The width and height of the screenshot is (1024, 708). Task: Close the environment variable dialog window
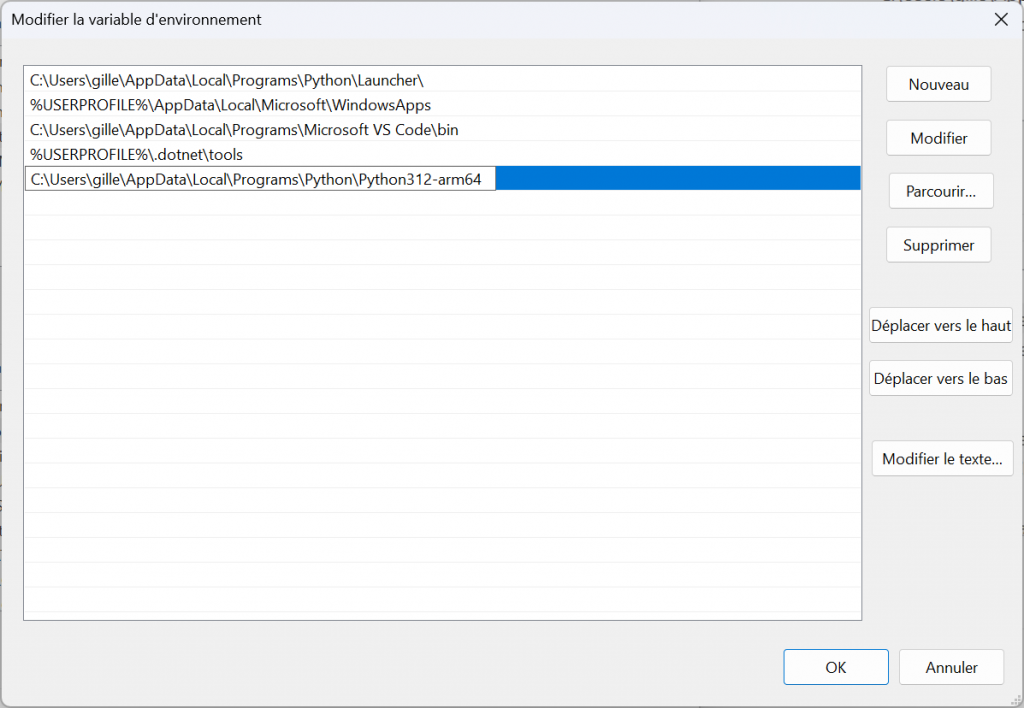[1000, 19]
